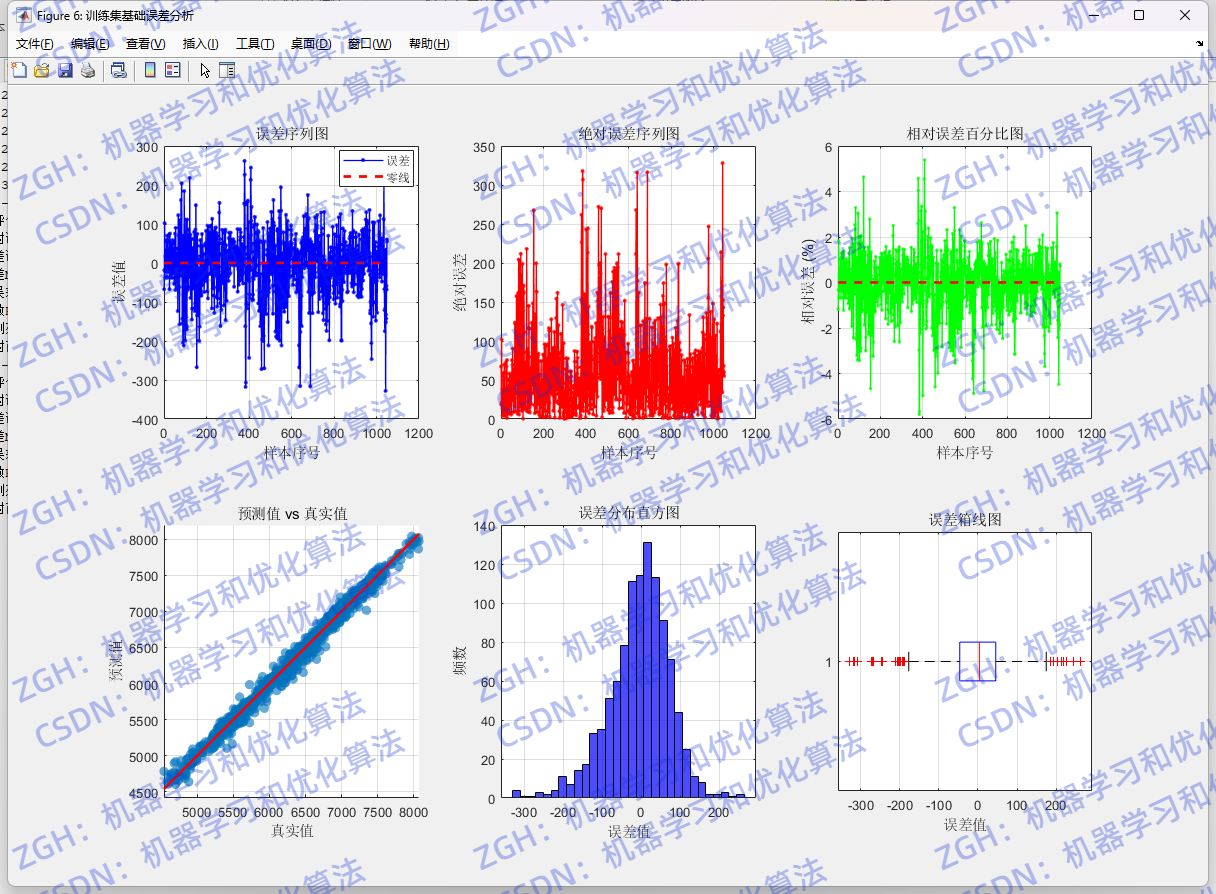Click the red fit line in the scatter plot
Image resolution: width=1216 pixels, height=894 pixels.
[x=292, y=661]
